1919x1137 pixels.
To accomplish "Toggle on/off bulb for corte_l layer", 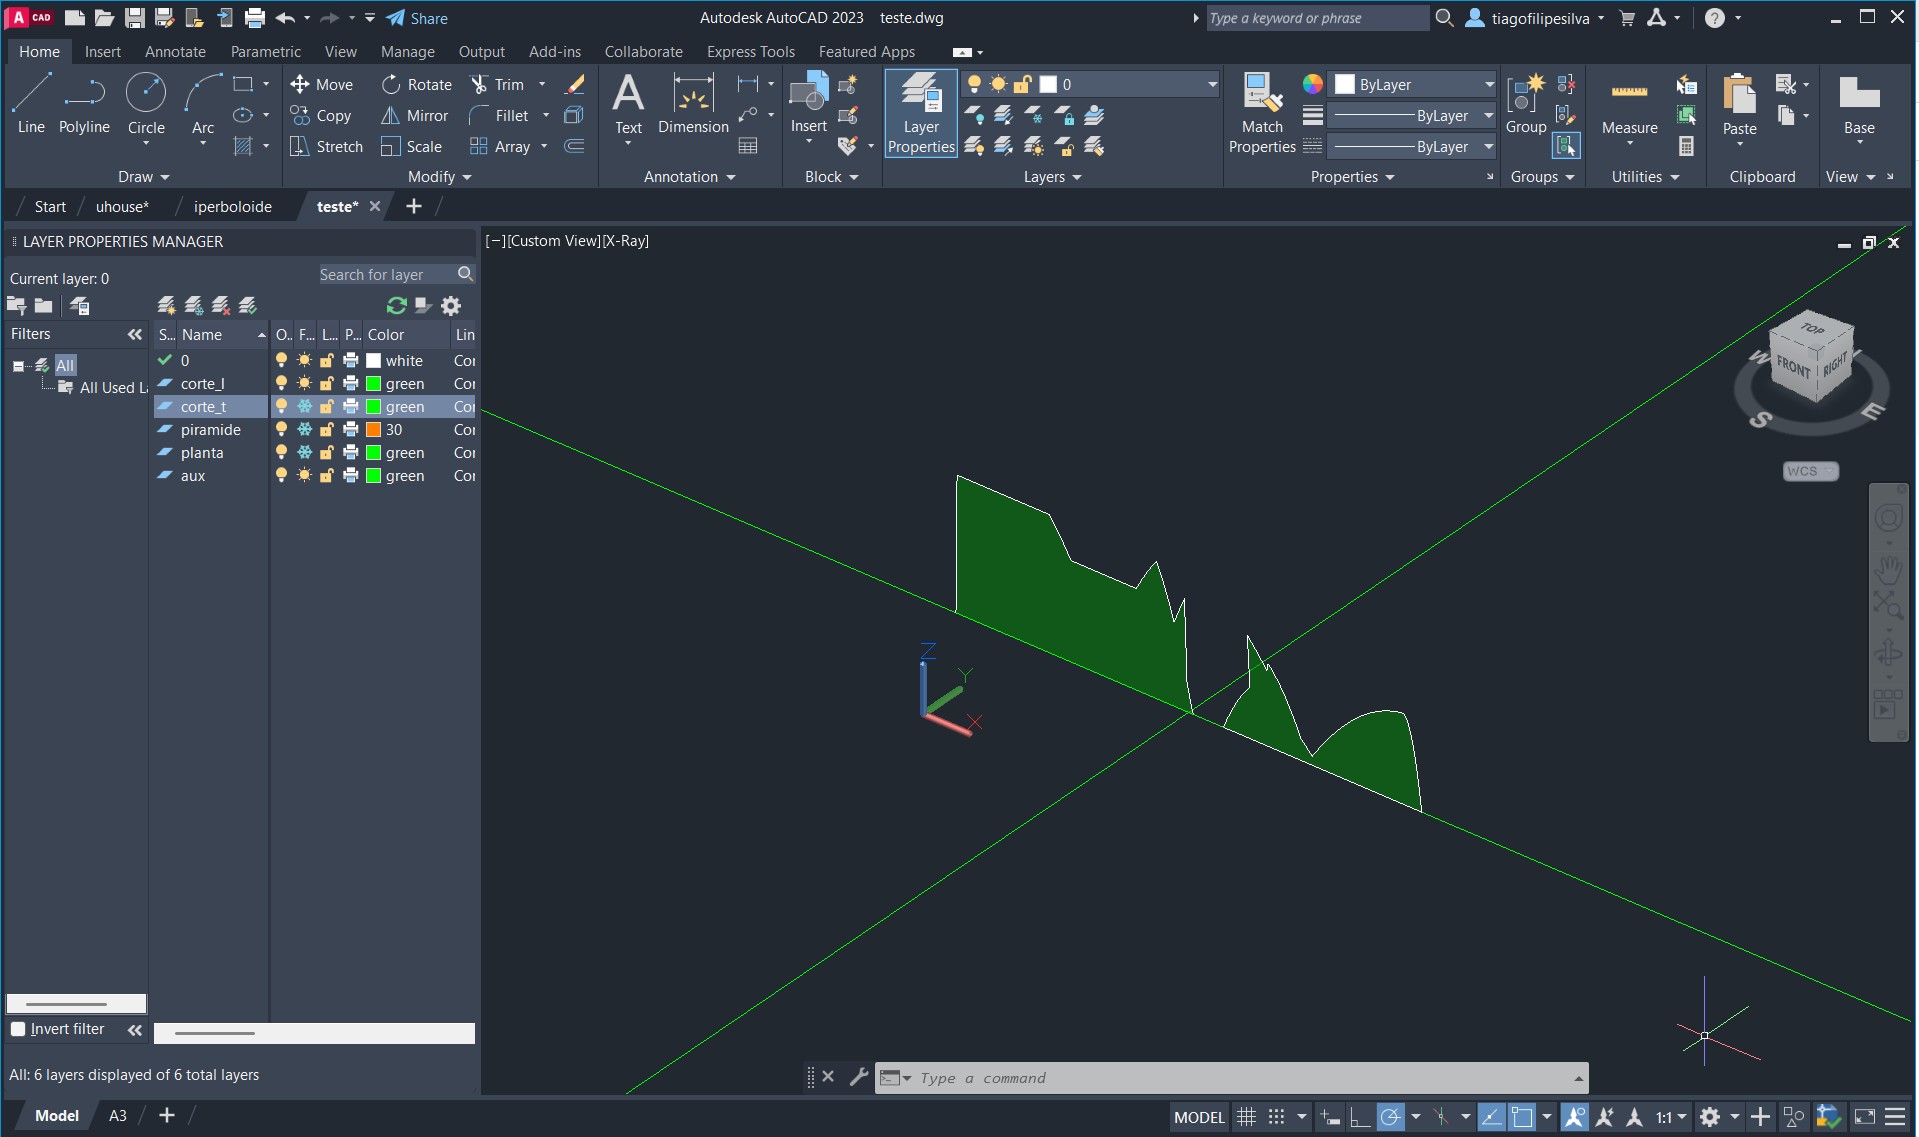I will pyautogui.click(x=282, y=384).
